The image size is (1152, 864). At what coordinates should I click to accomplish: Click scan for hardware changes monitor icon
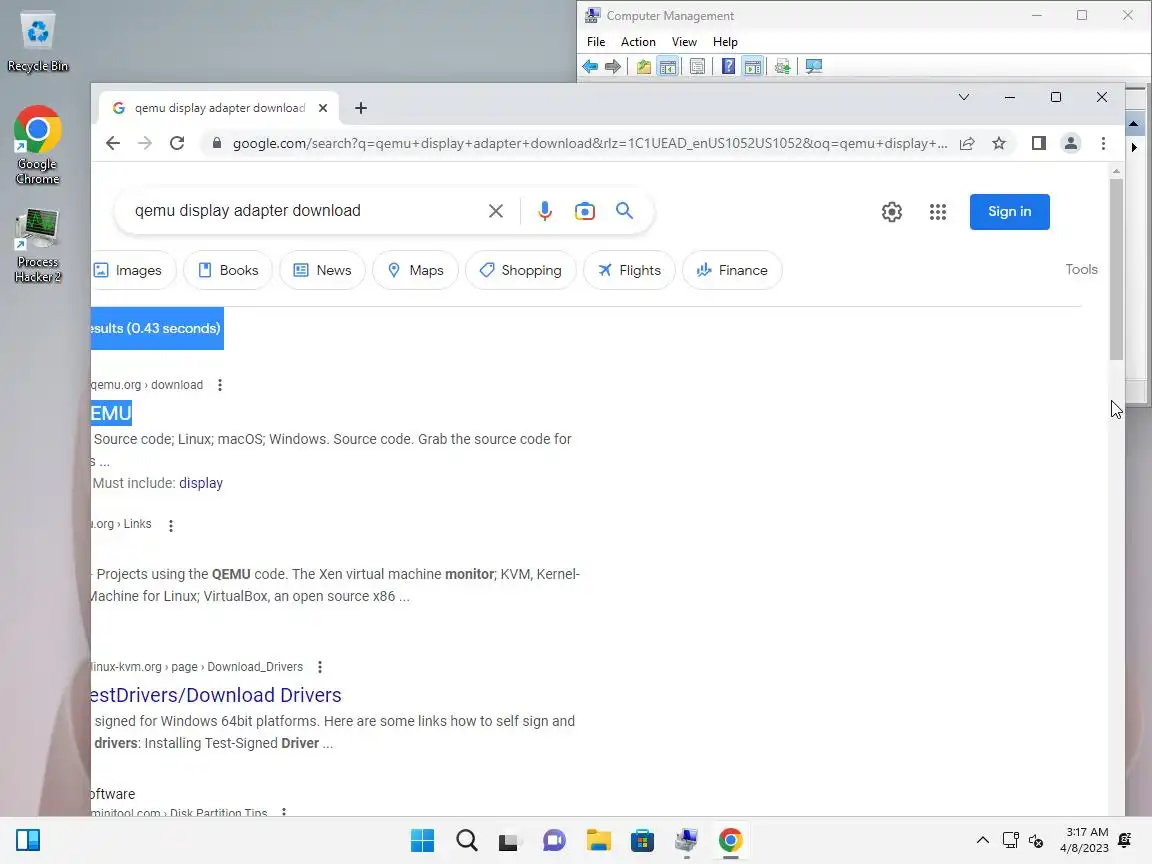(x=813, y=67)
